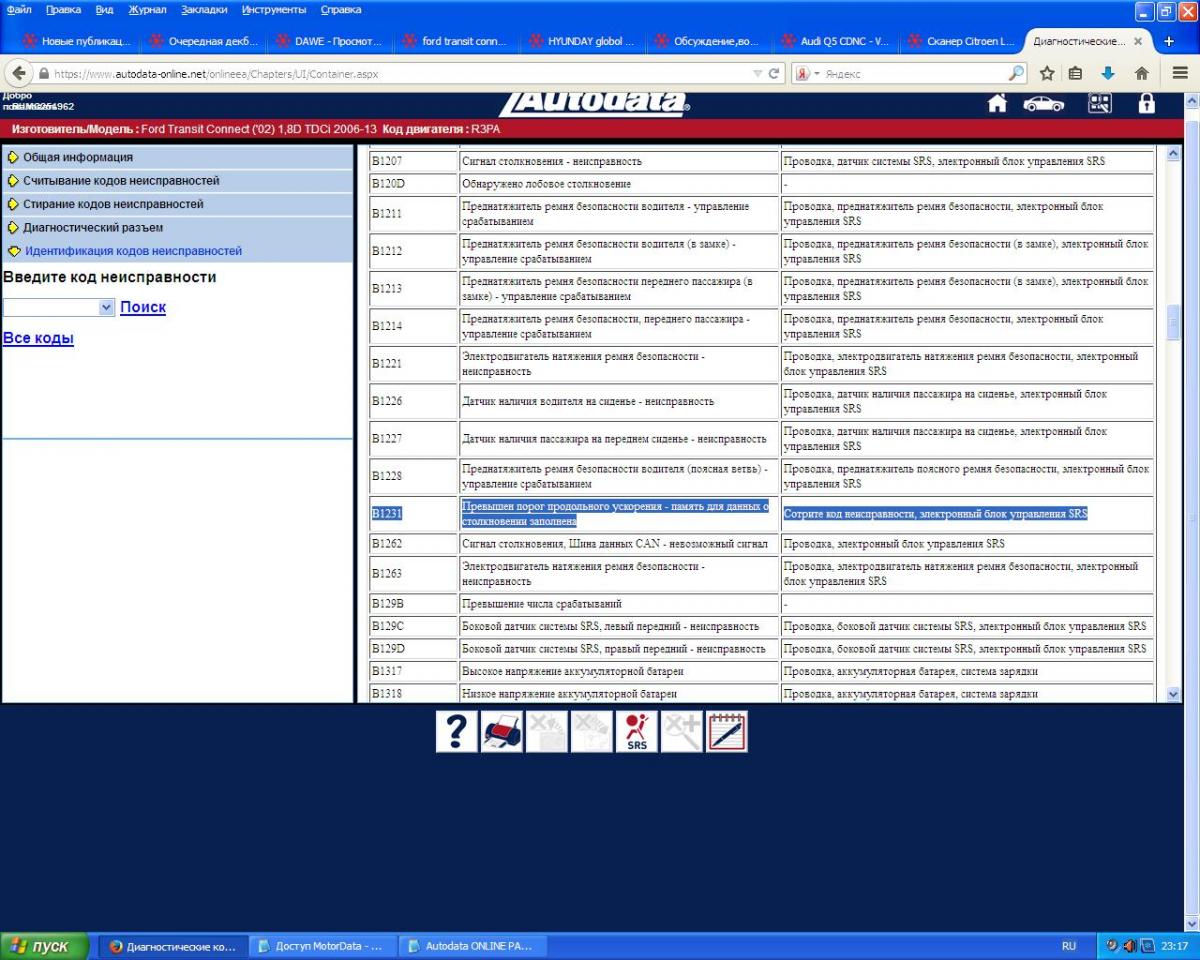Switch to the DAWE - Просмот... tab
Image resolution: width=1200 pixels, height=960 pixels.
[328, 42]
